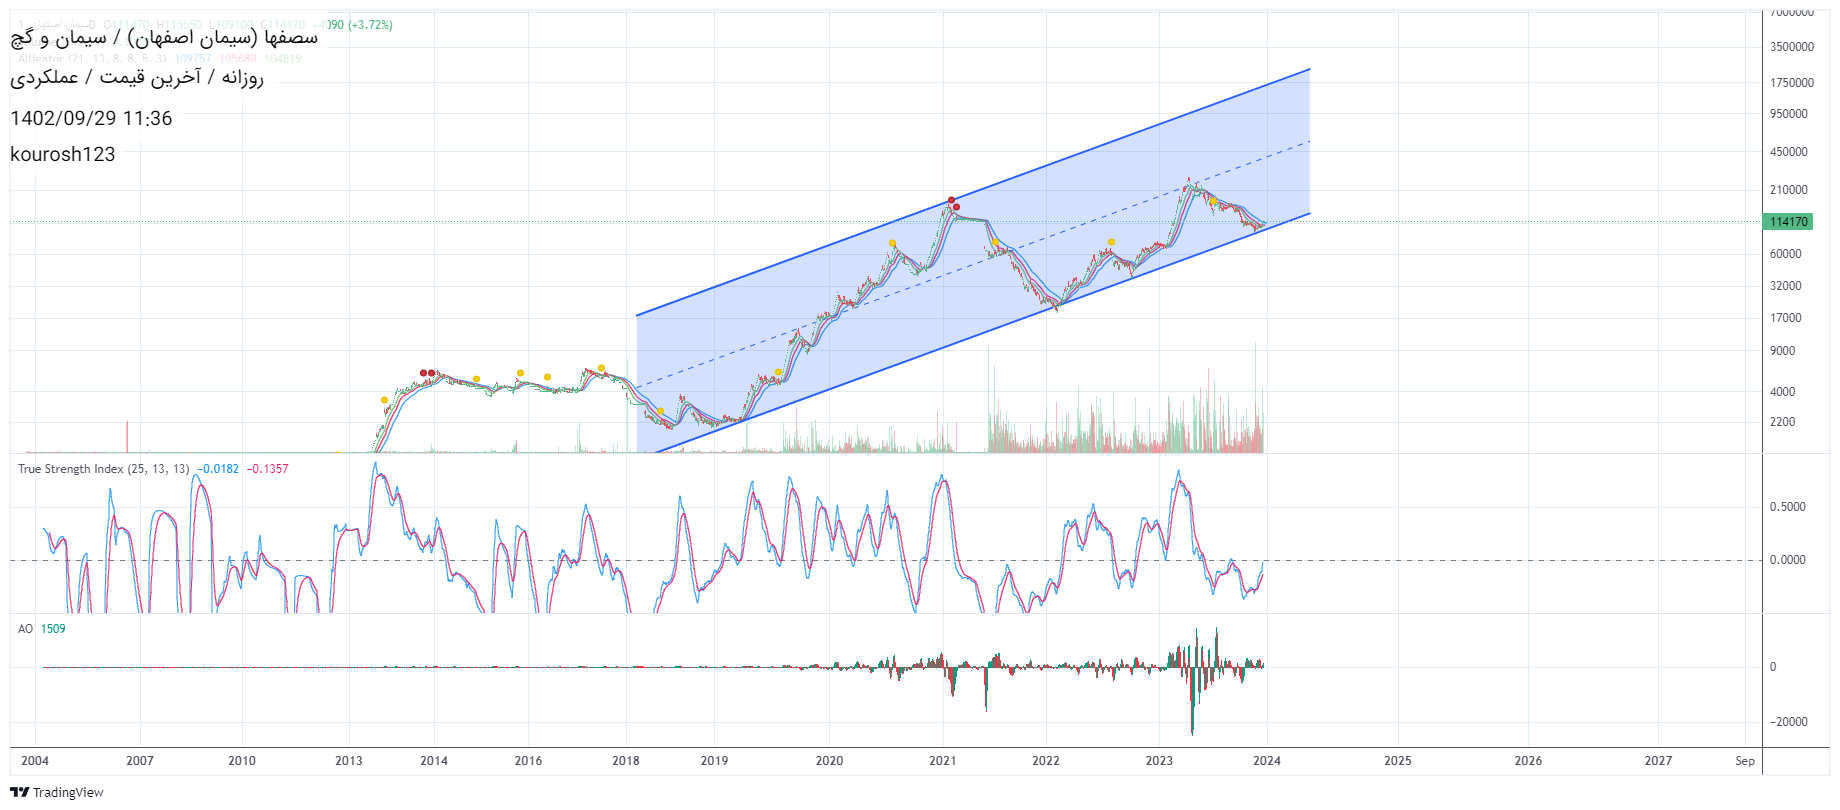
Task: Click the 2019 label on time axis
Action: 714,761
